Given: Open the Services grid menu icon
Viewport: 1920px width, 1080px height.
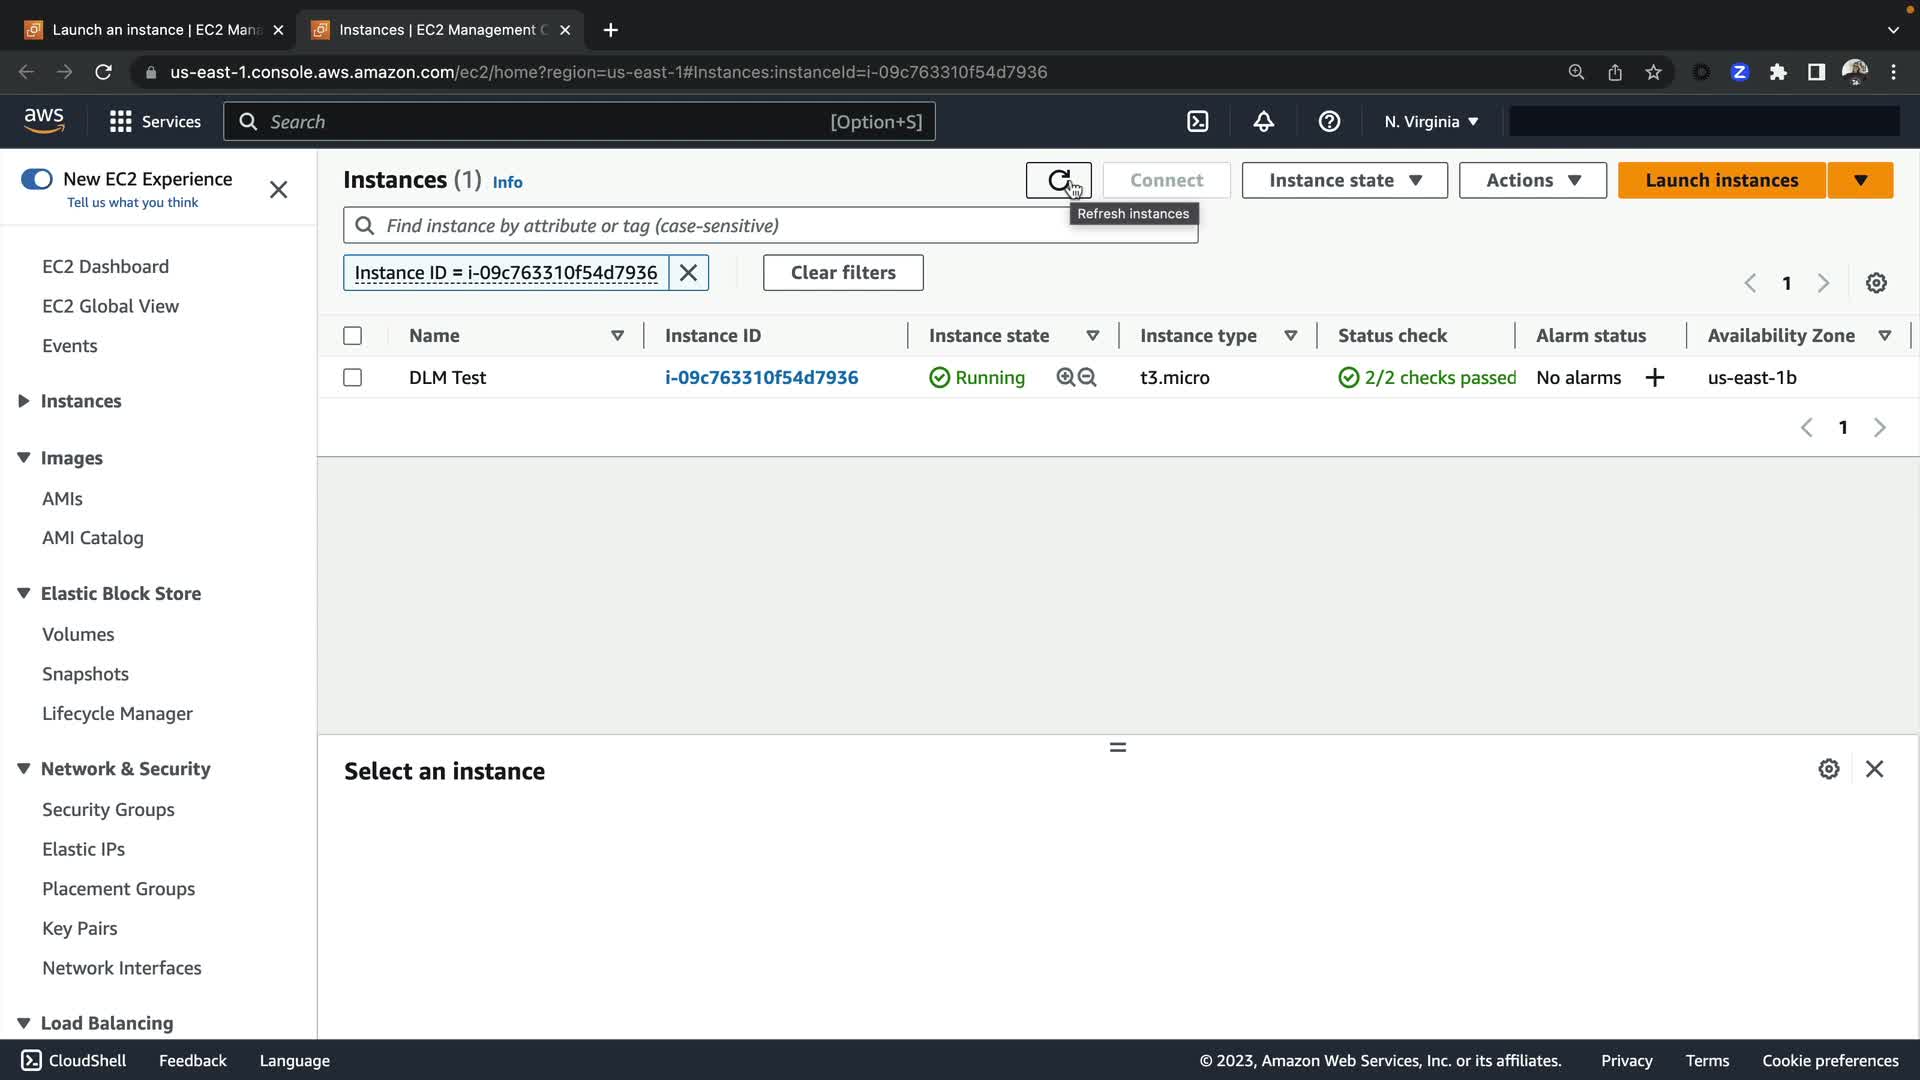Looking at the screenshot, I should point(120,122).
